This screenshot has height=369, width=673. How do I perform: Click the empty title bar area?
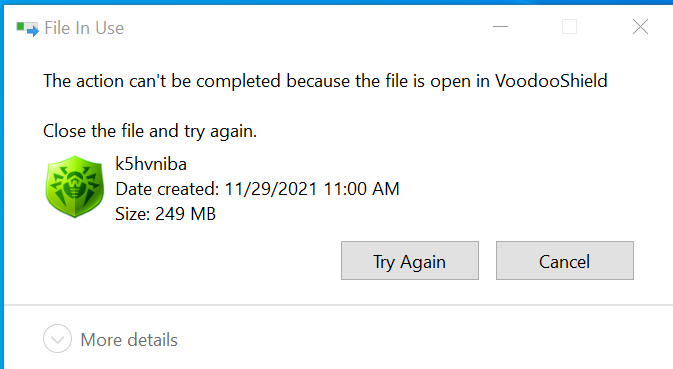tap(300, 27)
